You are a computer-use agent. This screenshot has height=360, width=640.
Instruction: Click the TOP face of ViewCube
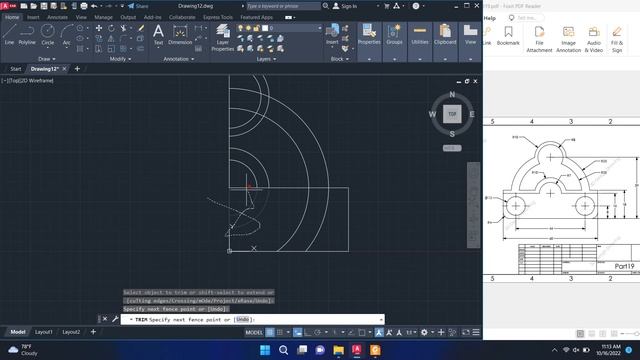click(x=452, y=114)
